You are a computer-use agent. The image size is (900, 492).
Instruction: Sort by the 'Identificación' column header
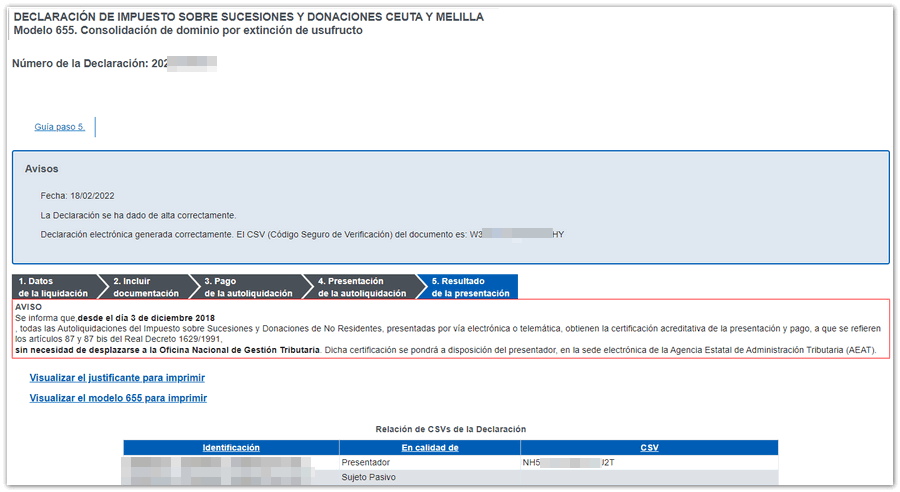tap(230, 448)
